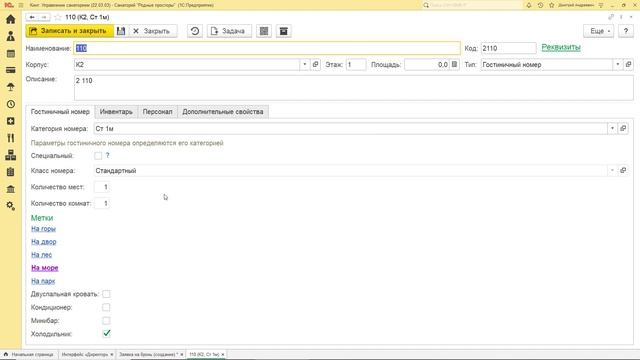Enable the Кондиционер checkbox
This screenshot has width=640, height=360.
pos(106,307)
